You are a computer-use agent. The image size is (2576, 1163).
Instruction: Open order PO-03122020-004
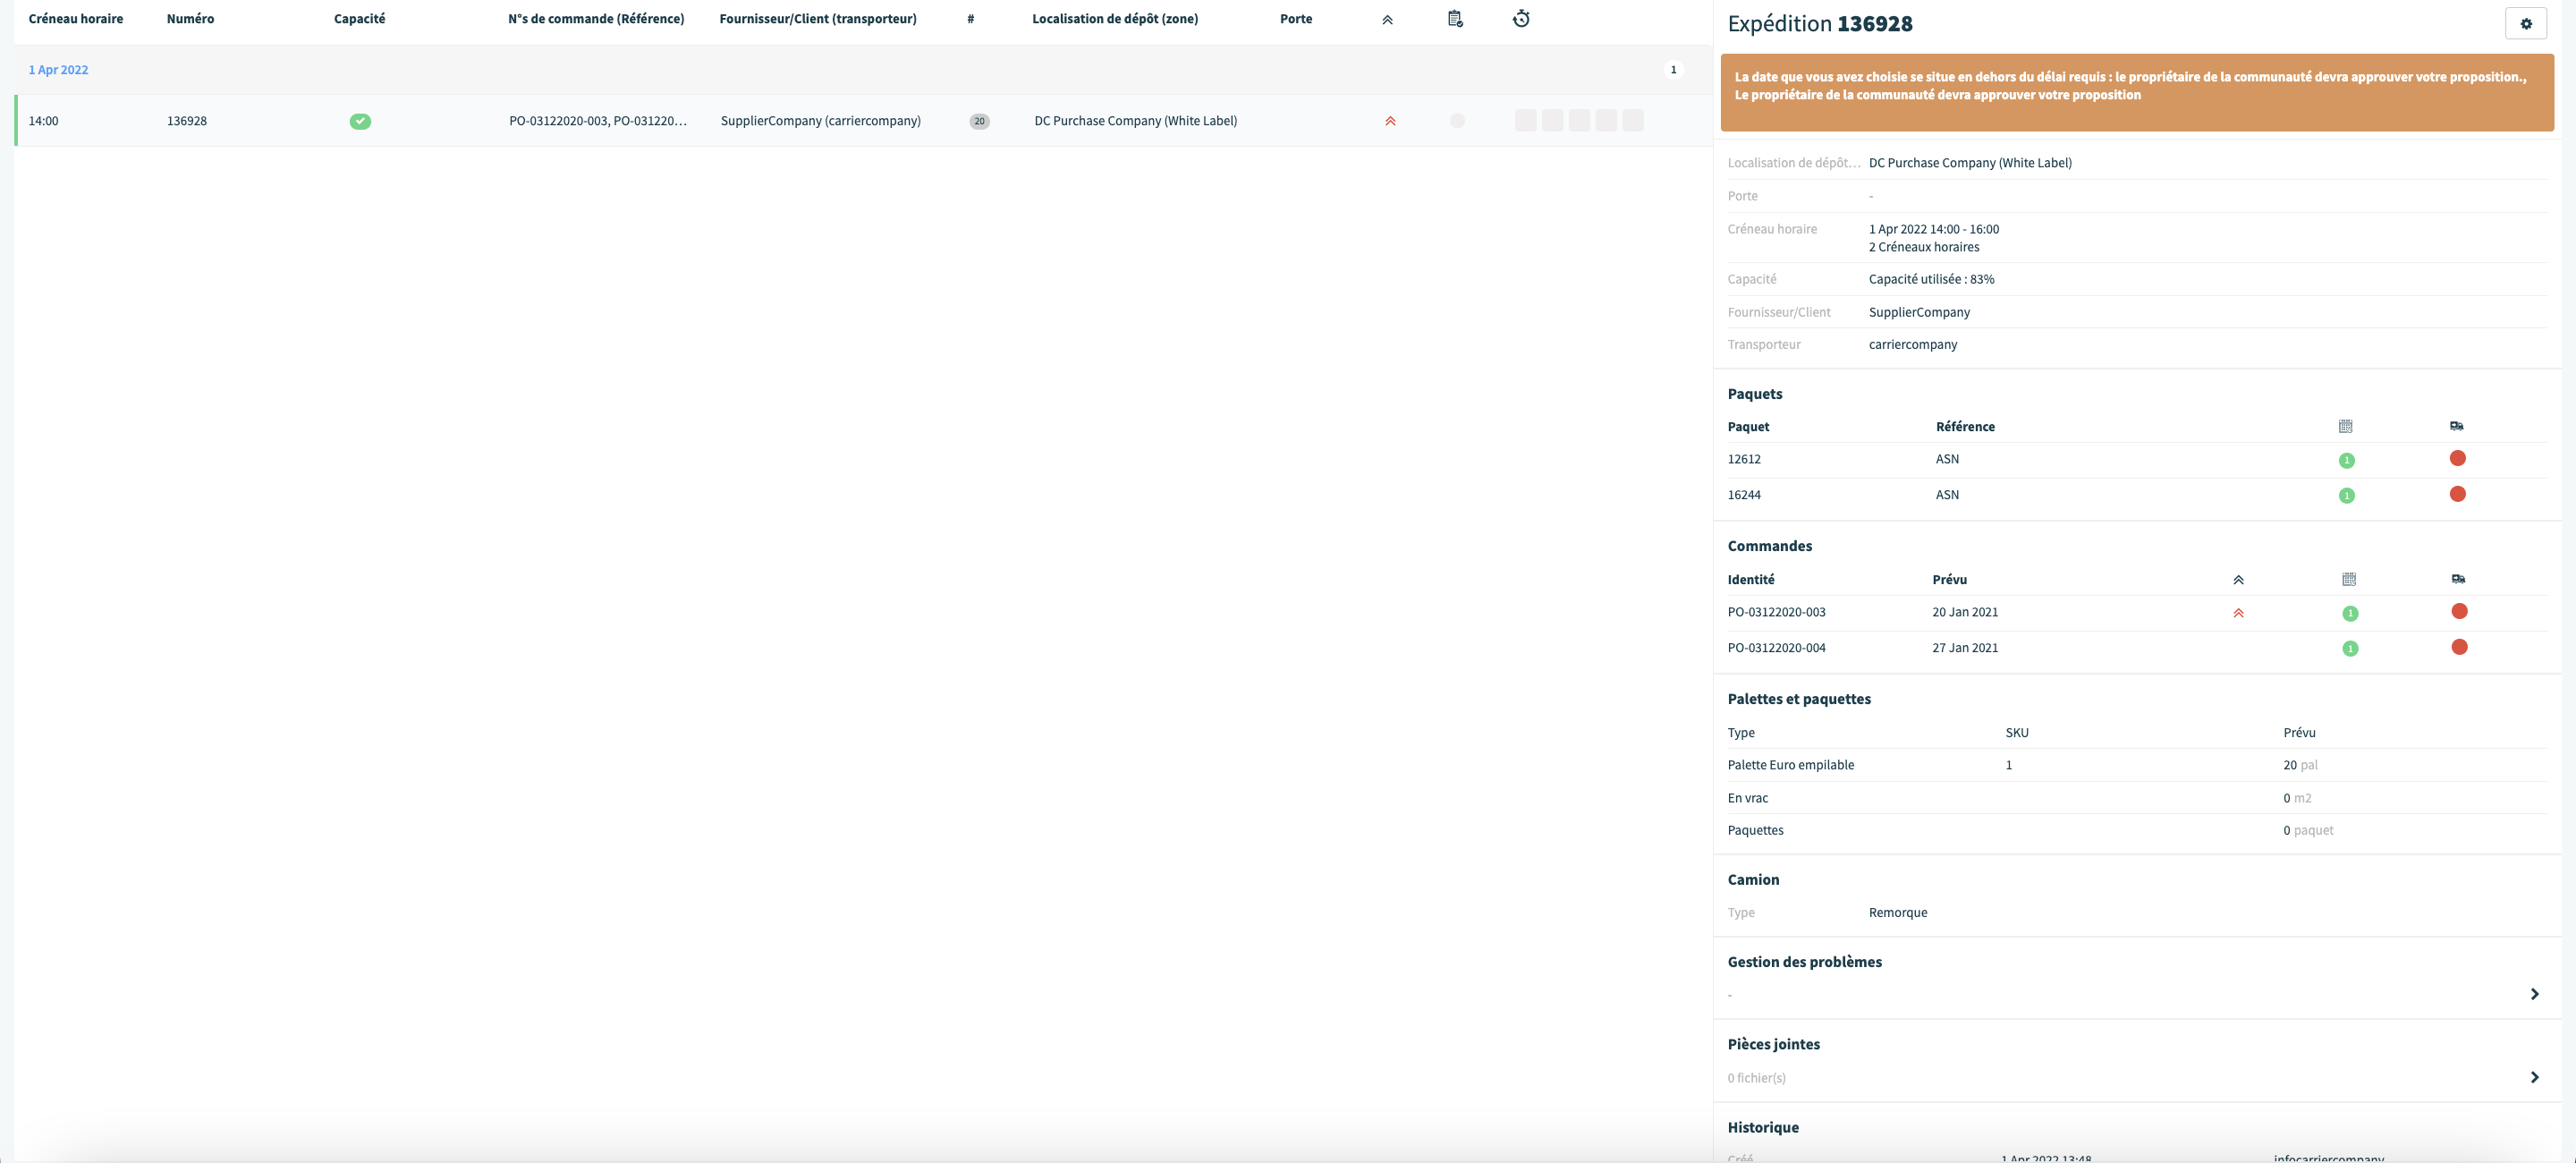click(x=1776, y=648)
